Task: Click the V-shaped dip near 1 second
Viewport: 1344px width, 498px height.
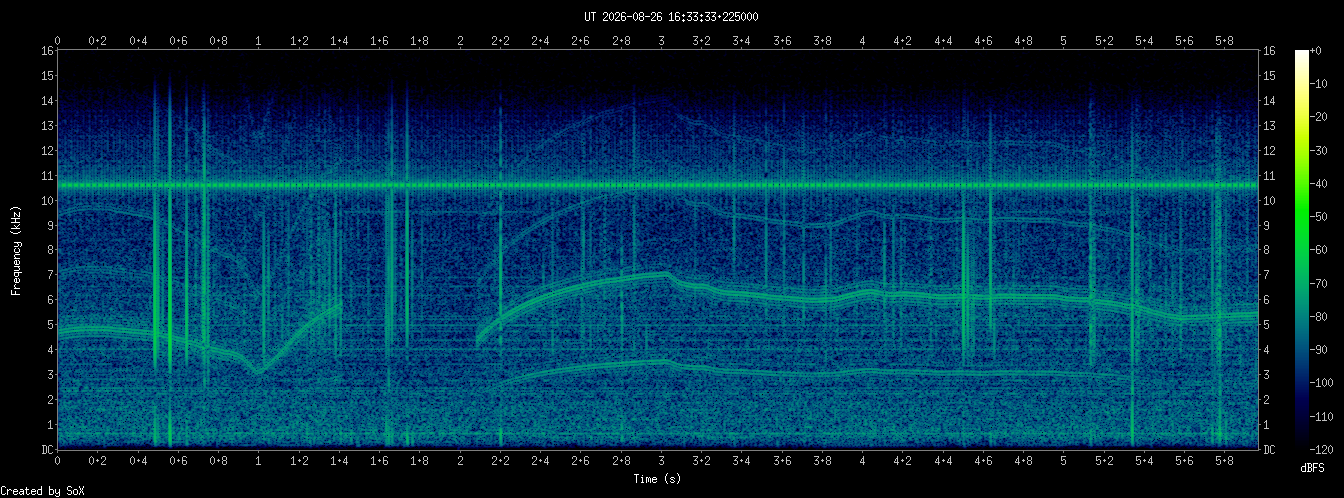Action: (259, 371)
